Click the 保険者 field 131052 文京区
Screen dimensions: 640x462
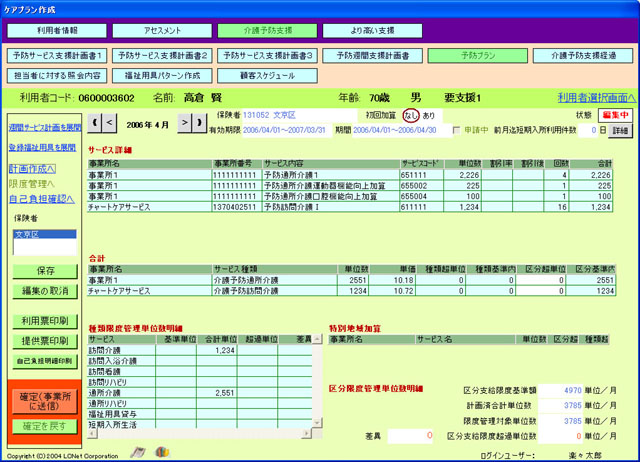(x=300, y=116)
